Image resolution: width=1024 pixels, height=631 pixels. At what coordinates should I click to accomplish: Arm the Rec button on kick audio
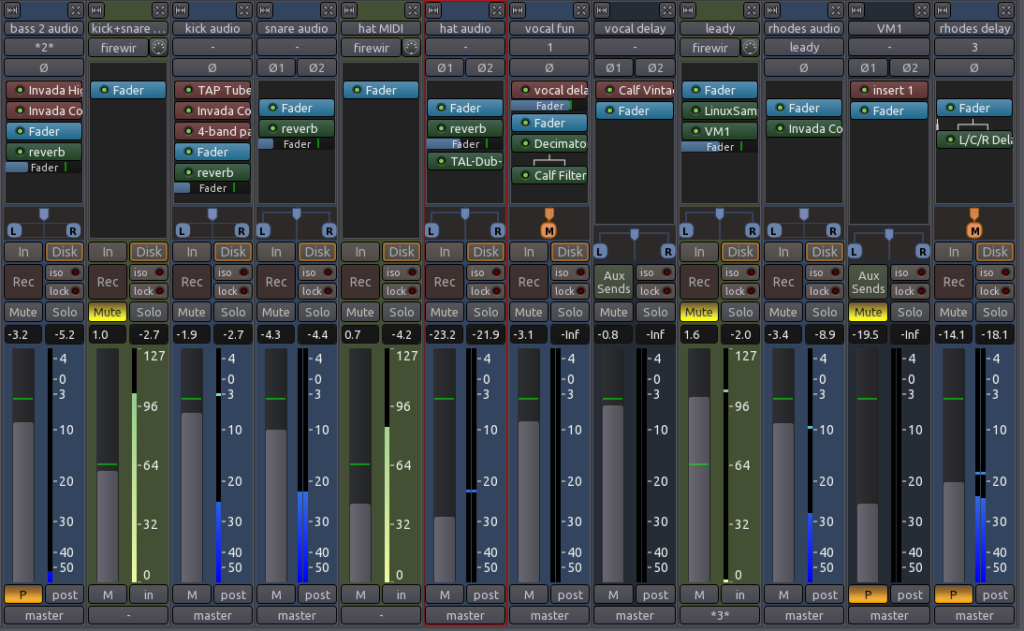(191, 282)
